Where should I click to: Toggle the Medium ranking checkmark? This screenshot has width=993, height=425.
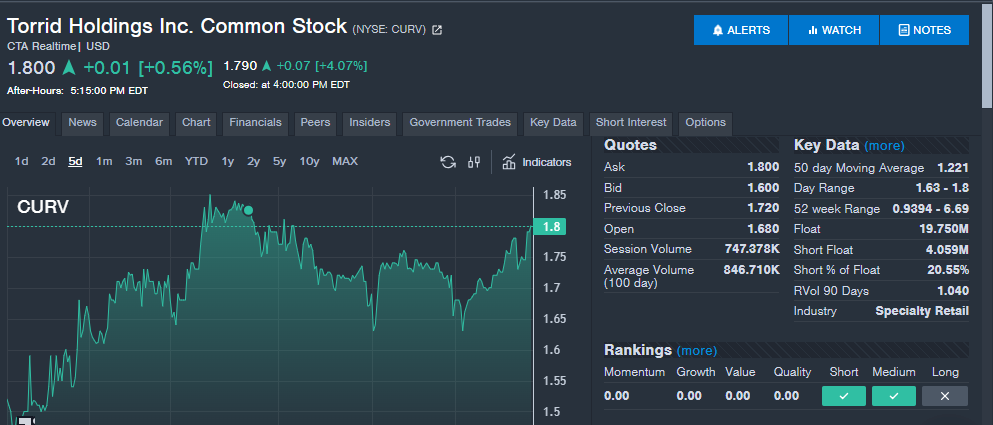click(893, 396)
